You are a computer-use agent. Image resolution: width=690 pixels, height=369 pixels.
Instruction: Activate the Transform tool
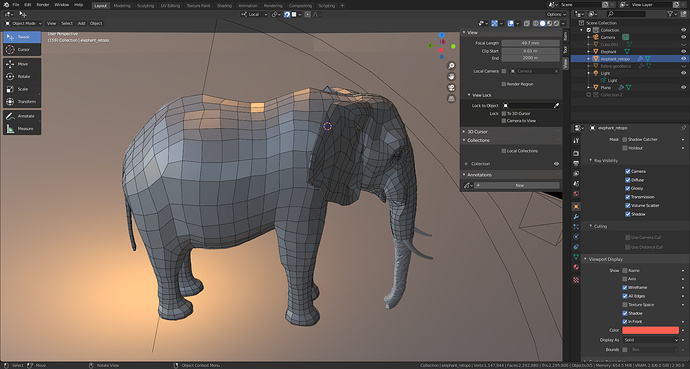(x=22, y=102)
